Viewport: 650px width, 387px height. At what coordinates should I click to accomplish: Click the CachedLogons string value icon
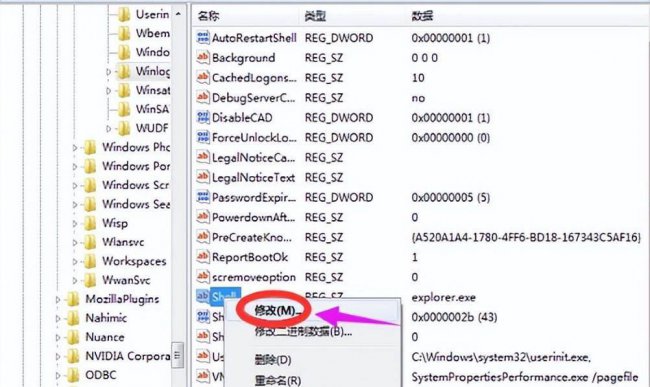pos(203,77)
